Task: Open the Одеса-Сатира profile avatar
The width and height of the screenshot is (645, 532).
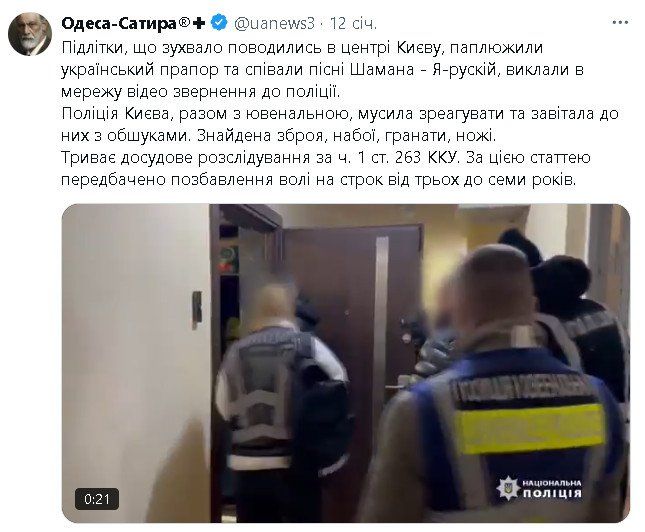Action: point(30,34)
